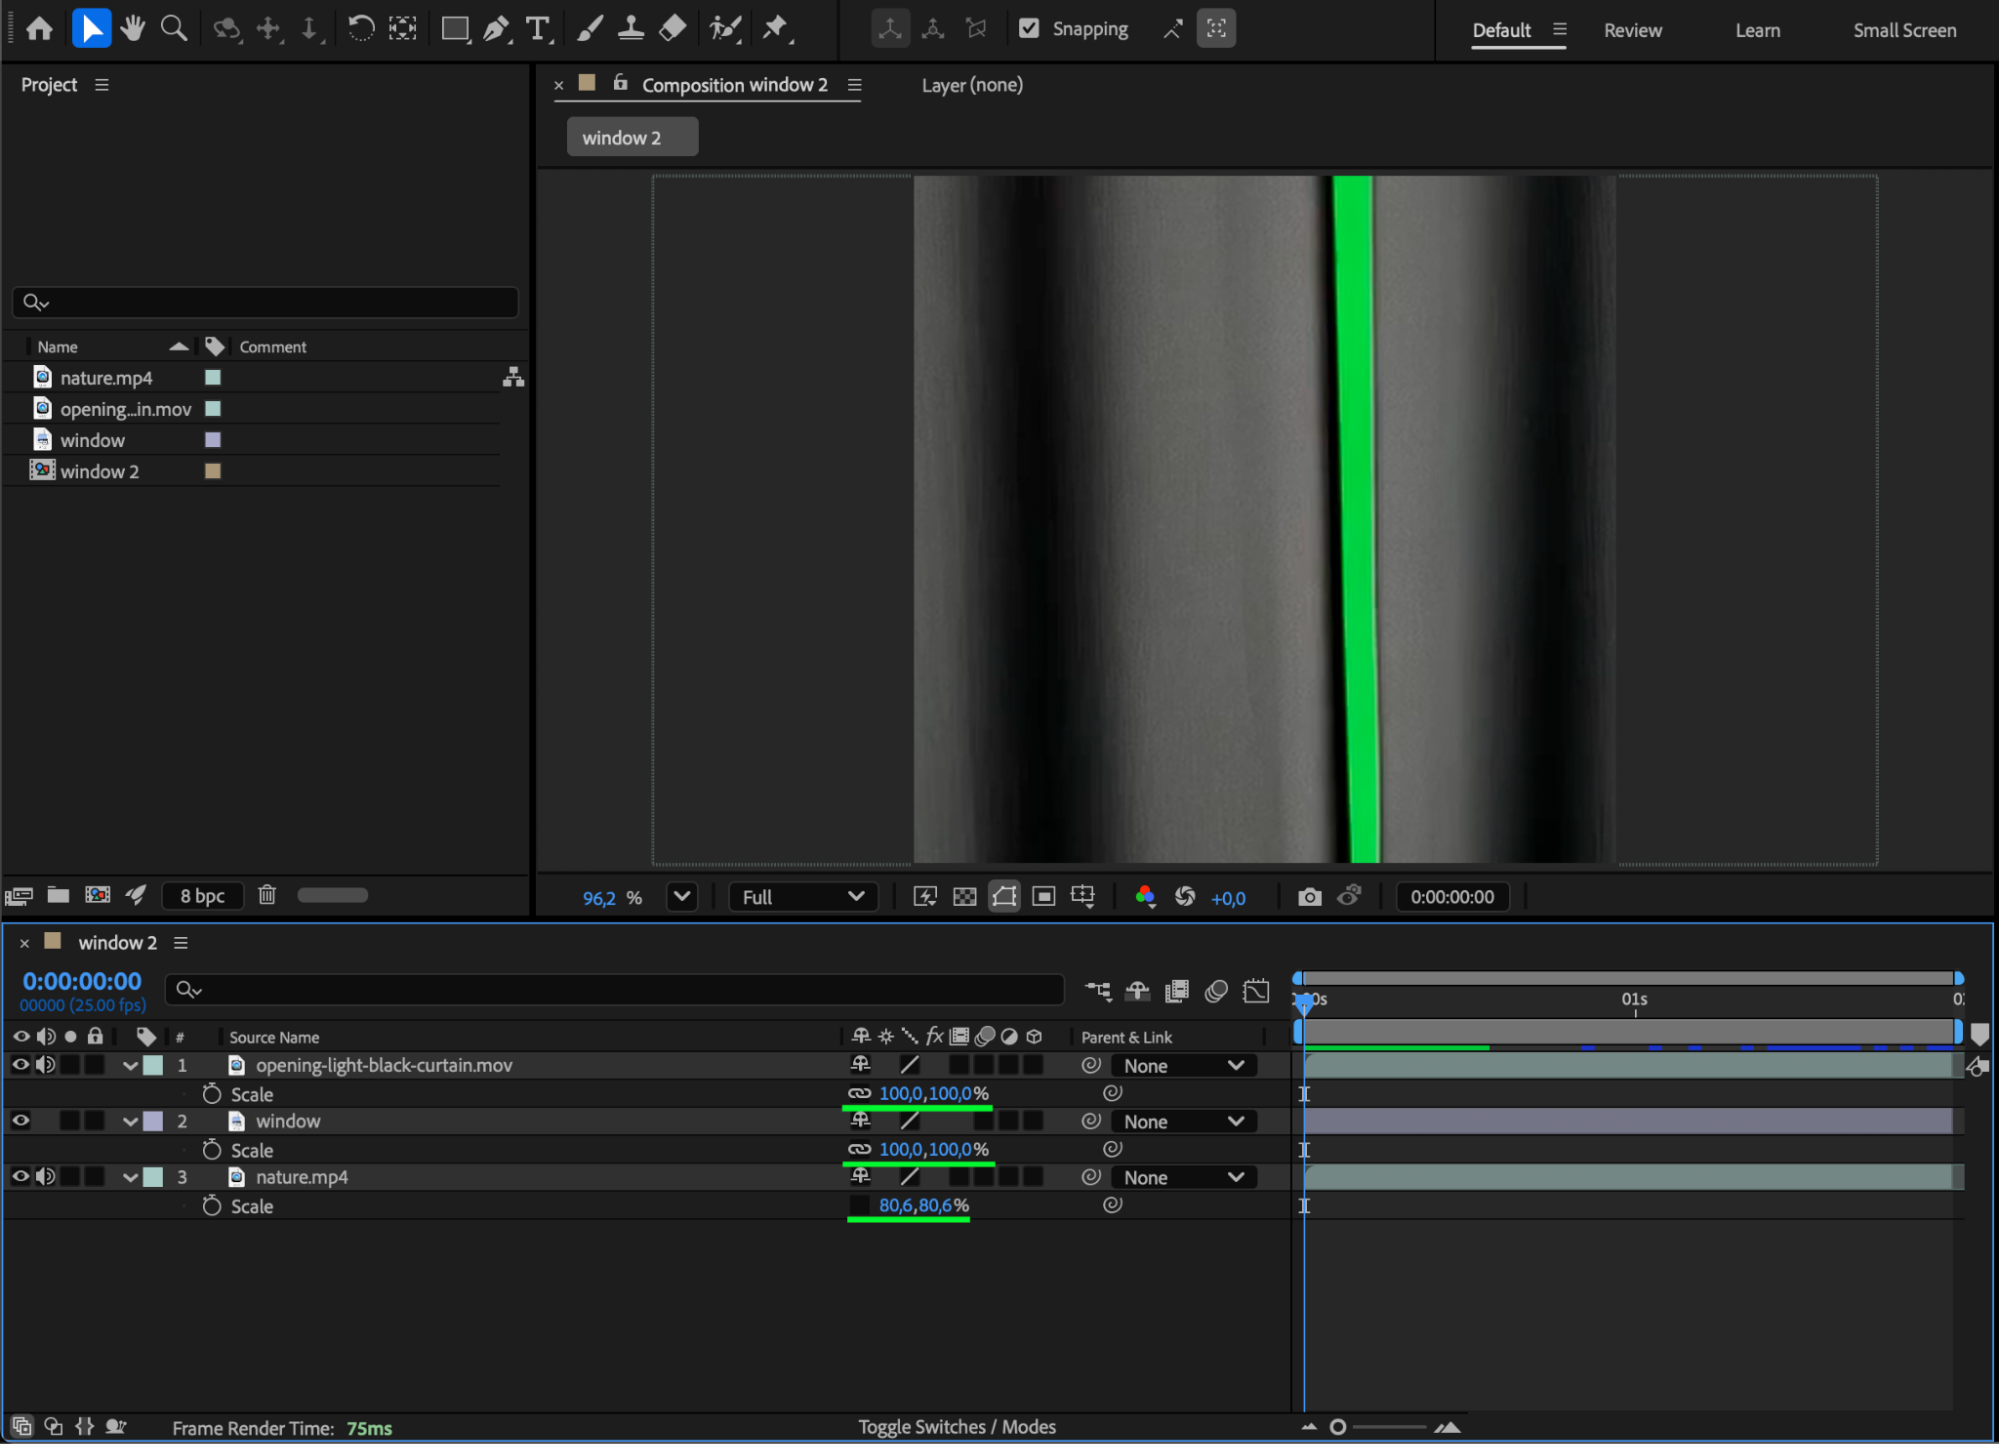Viewport: 1999px width, 1444px height.
Task: Click Toggle Switches / Modes button
Action: click(956, 1427)
